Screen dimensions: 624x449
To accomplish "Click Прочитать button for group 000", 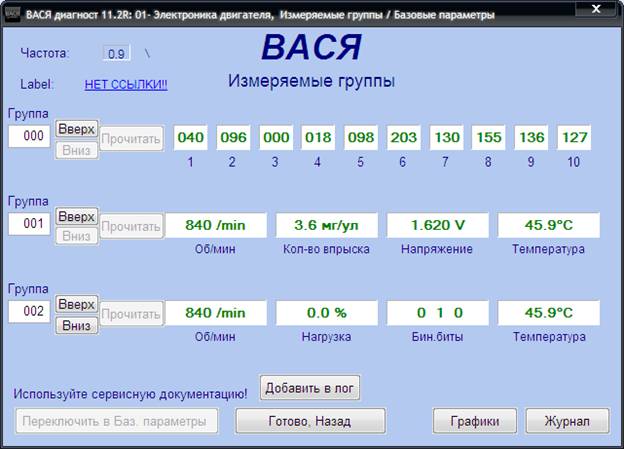I will [131, 139].
